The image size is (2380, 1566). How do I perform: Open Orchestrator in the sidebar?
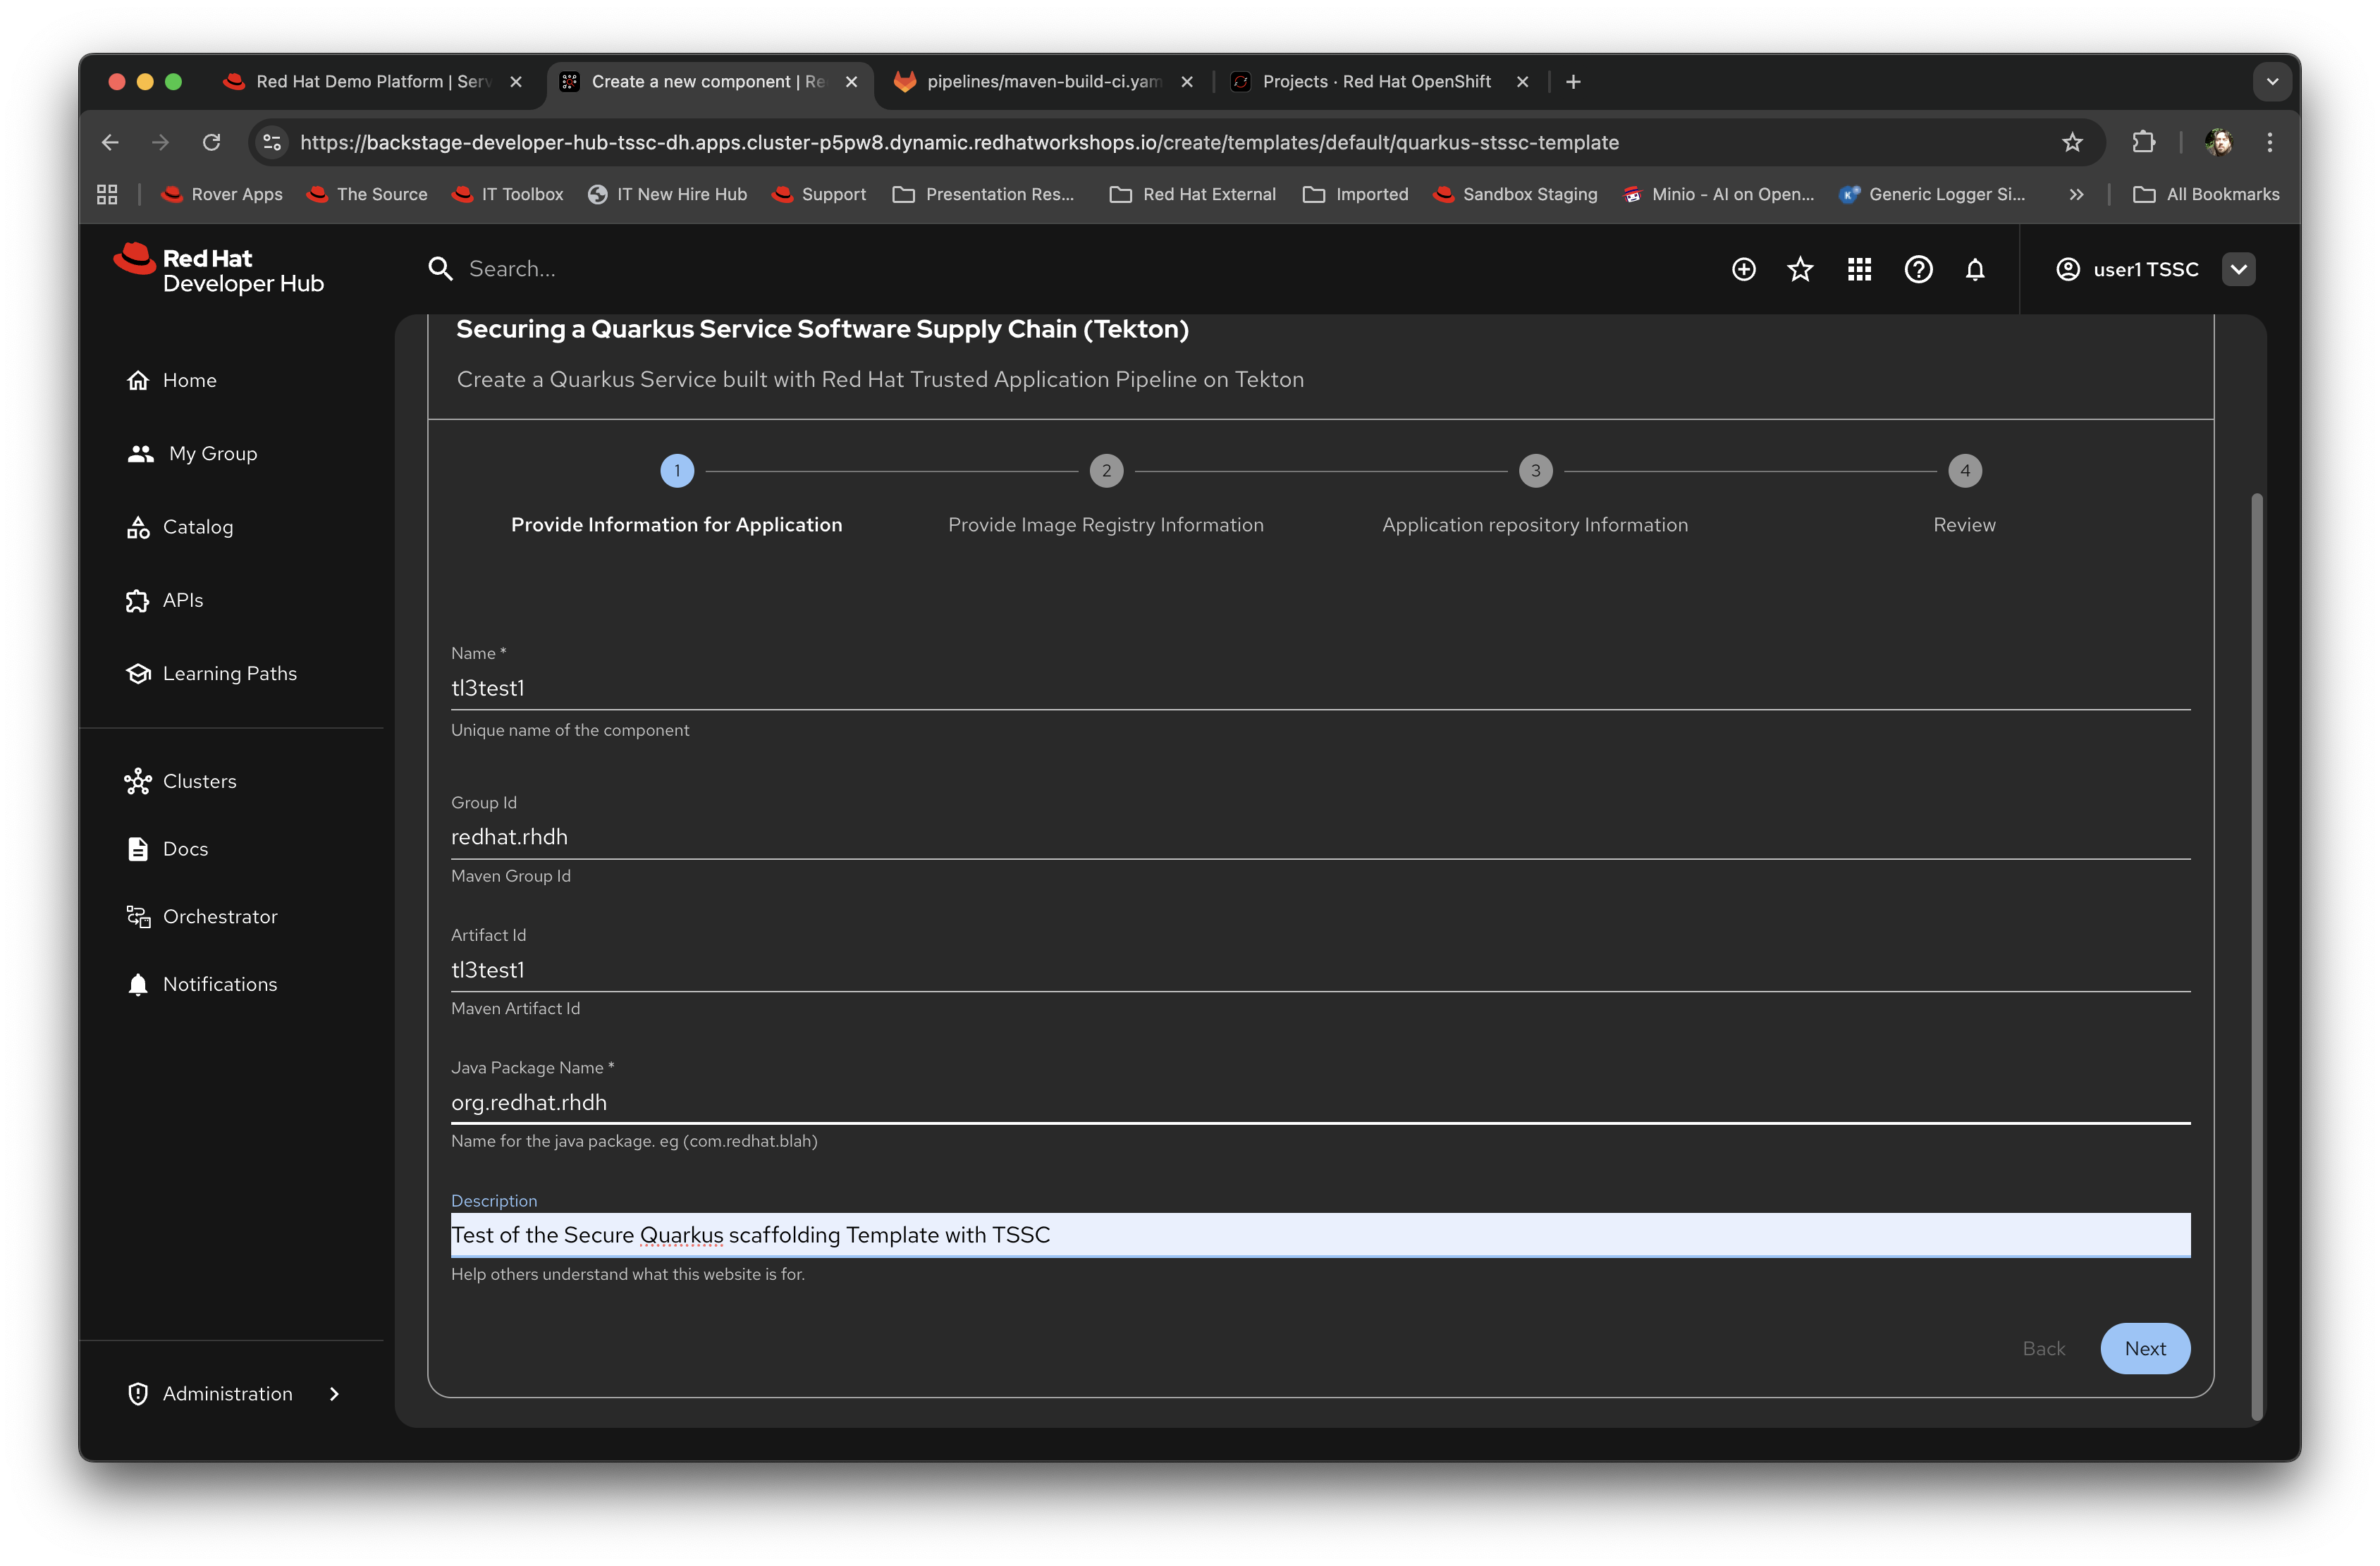tap(219, 916)
